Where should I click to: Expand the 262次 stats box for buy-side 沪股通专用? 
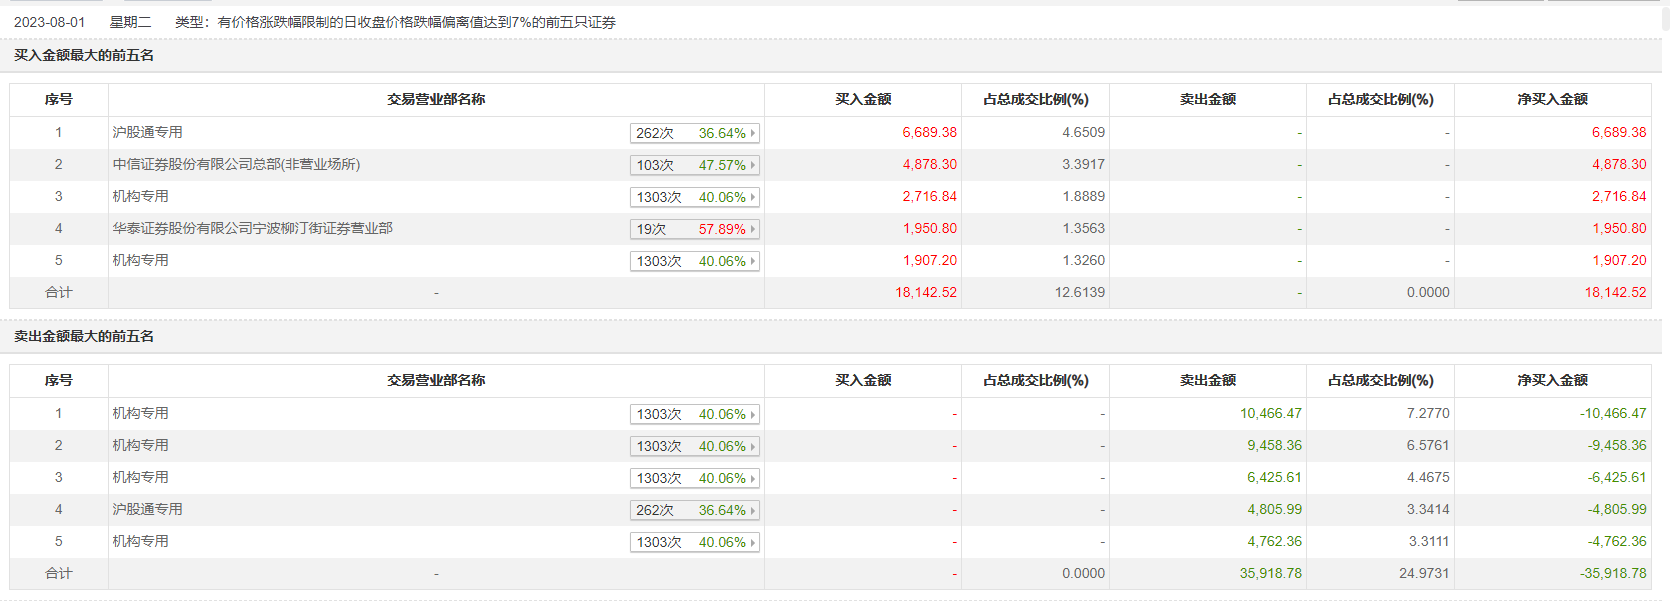click(x=694, y=133)
